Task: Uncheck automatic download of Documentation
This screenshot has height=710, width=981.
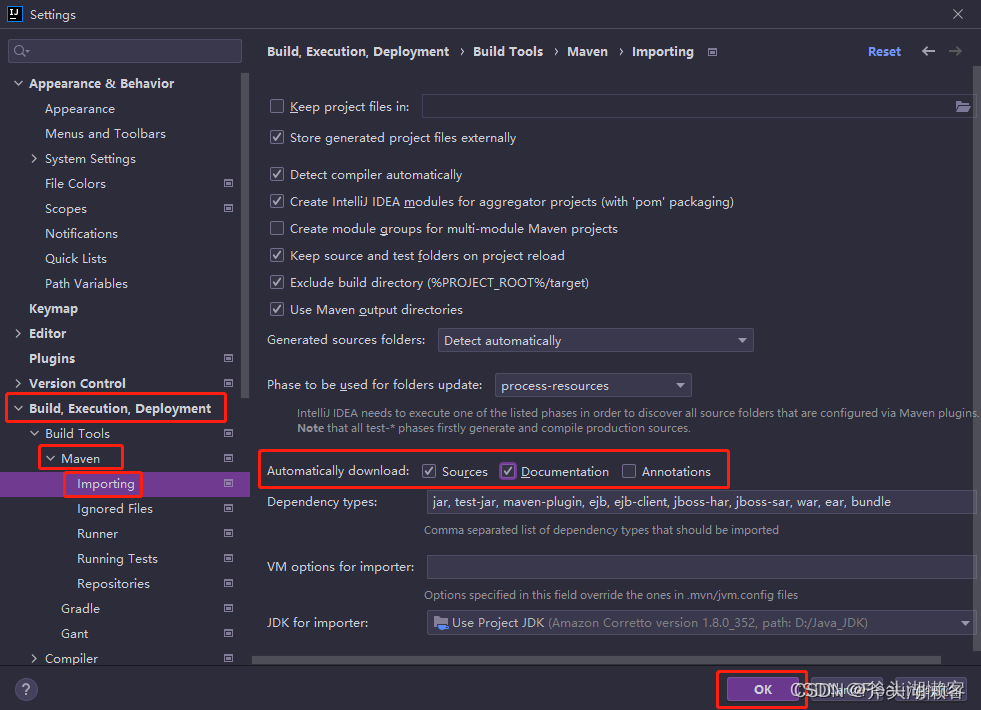Action: point(508,471)
